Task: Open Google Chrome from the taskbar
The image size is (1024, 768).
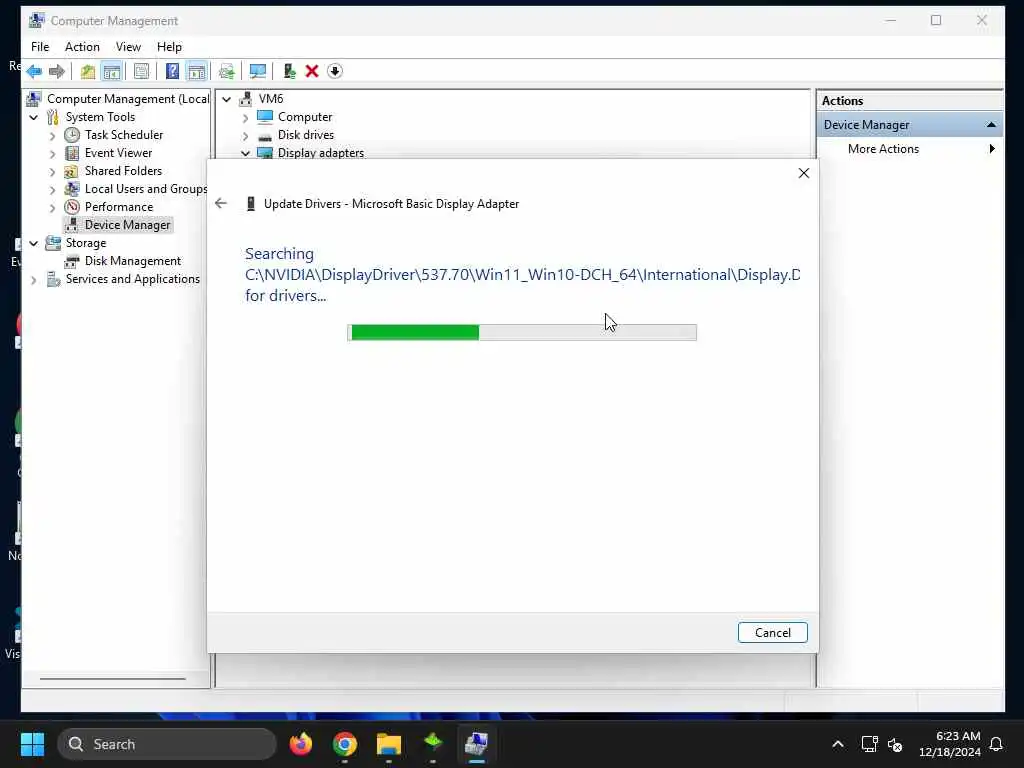Action: 345,744
